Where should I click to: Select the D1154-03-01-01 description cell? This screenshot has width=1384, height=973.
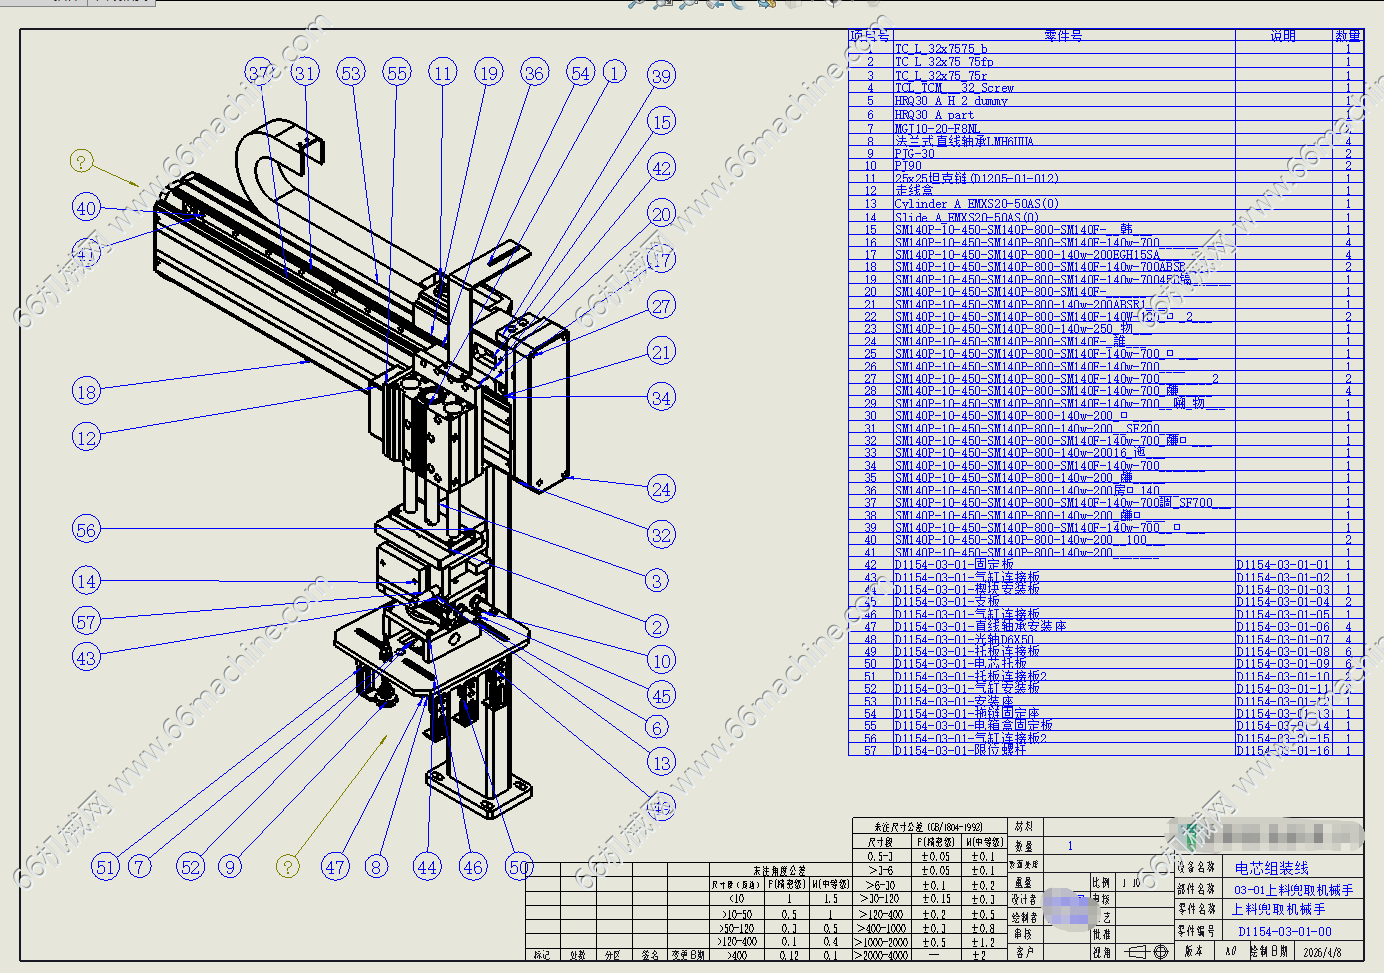tap(1283, 565)
